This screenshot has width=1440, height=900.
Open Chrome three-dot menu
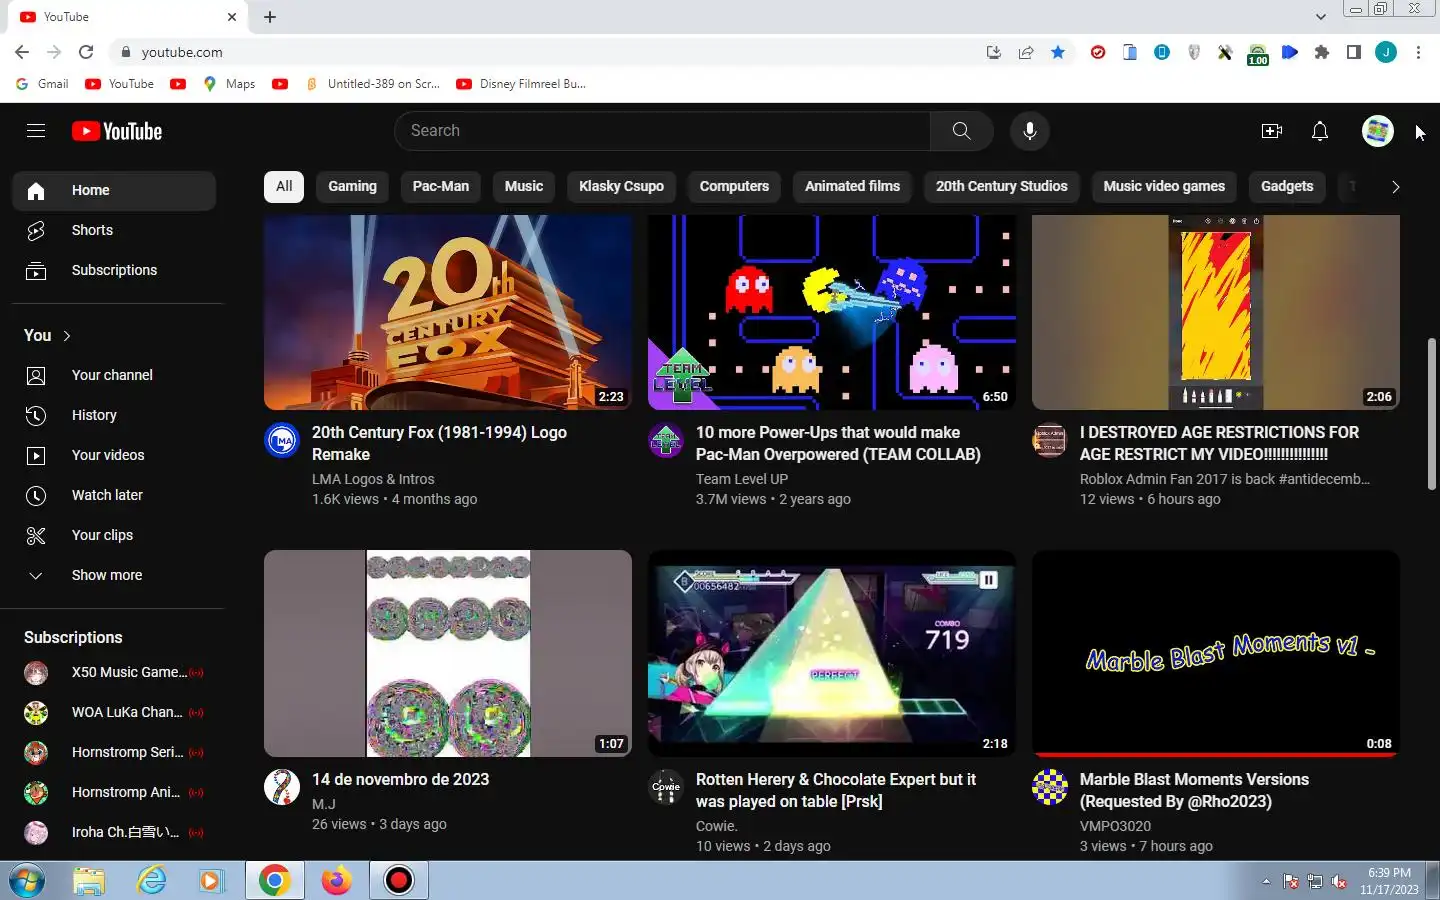(1418, 52)
